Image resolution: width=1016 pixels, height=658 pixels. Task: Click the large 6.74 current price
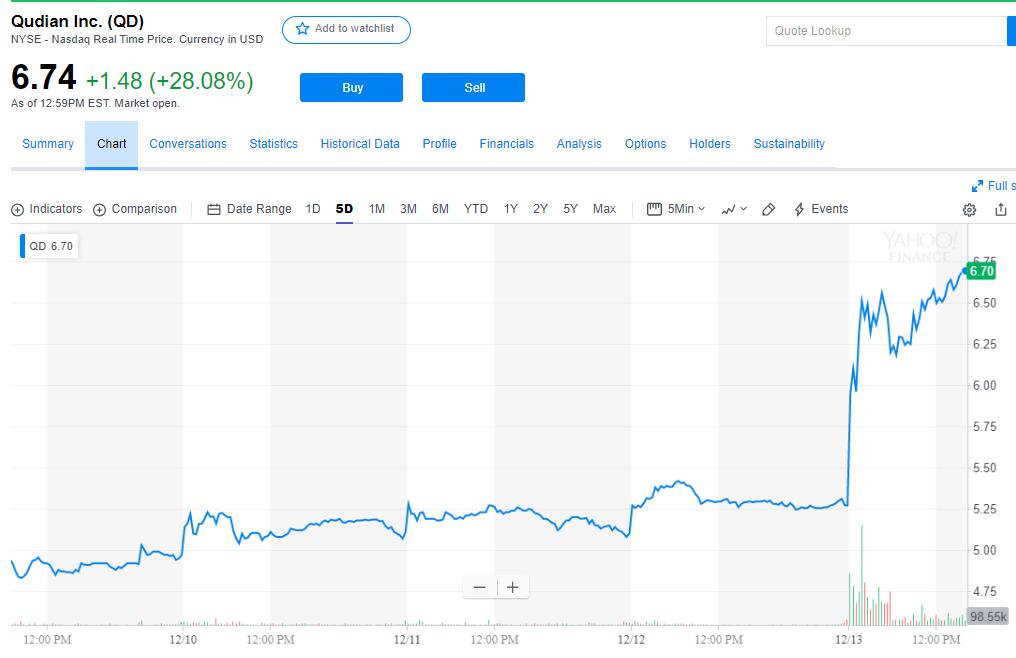click(43, 78)
